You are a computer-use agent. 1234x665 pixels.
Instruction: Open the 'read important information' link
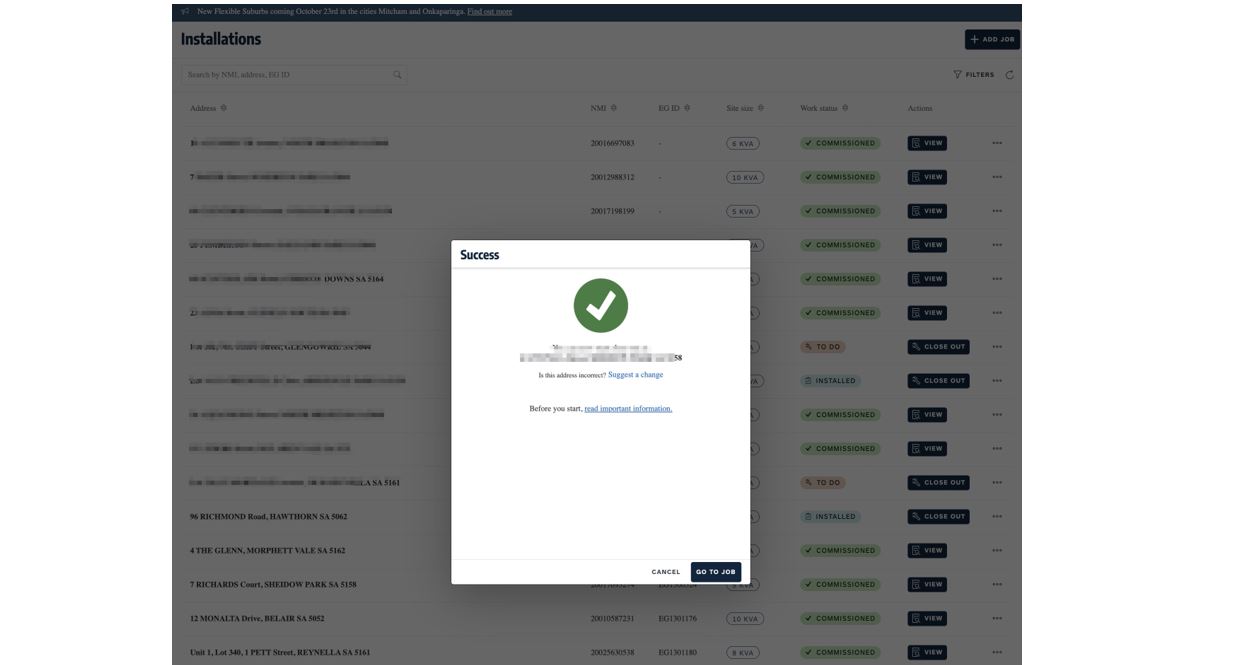tap(628, 409)
